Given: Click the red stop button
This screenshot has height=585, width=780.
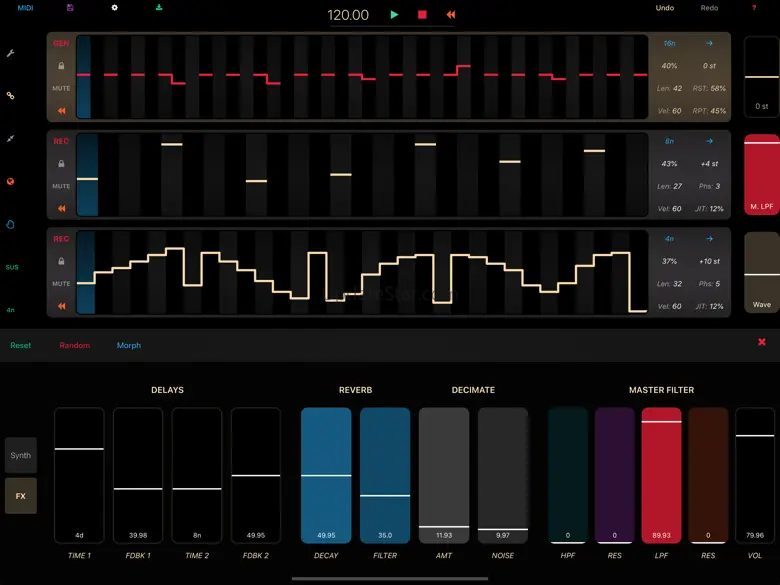Looking at the screenshot, I should pyautogui.click(x=422, y=15).
